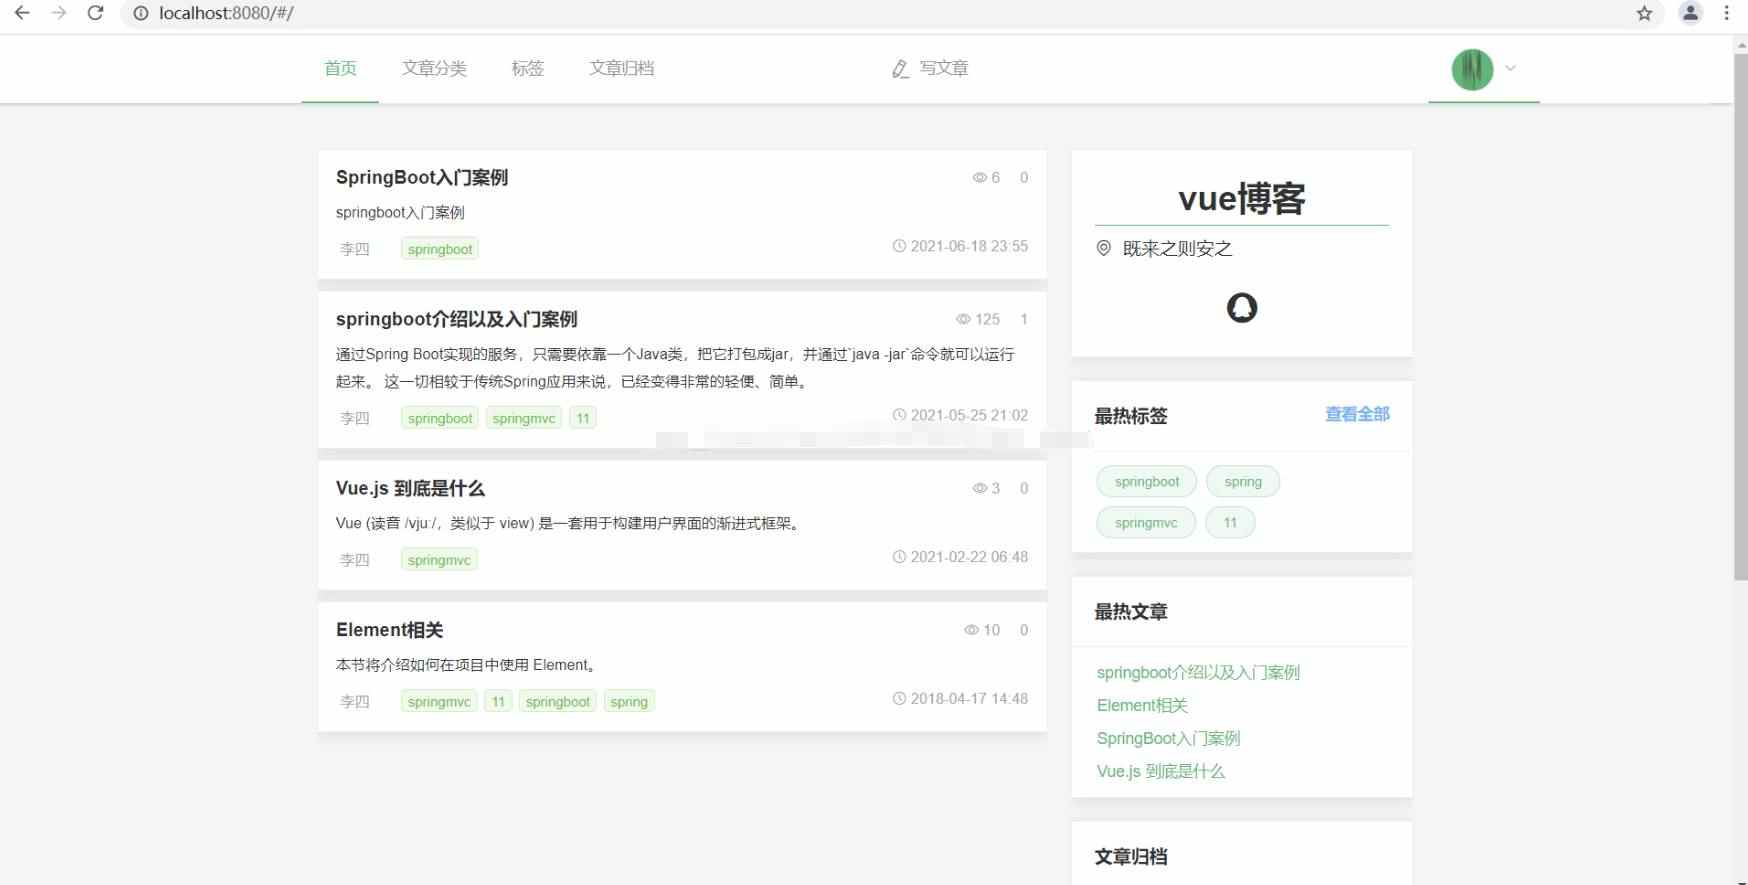Open the 标签 navigation tab

point(527,68)
